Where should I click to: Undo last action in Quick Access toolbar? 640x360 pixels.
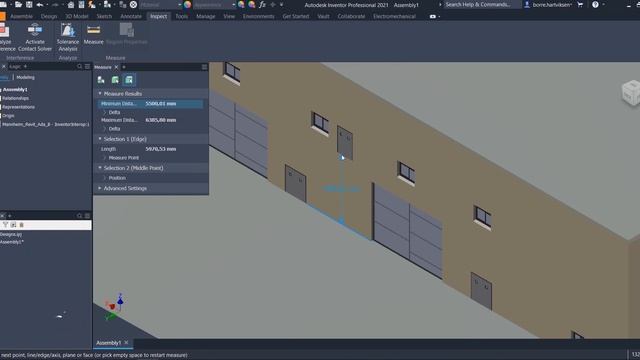tap(40, 5)
